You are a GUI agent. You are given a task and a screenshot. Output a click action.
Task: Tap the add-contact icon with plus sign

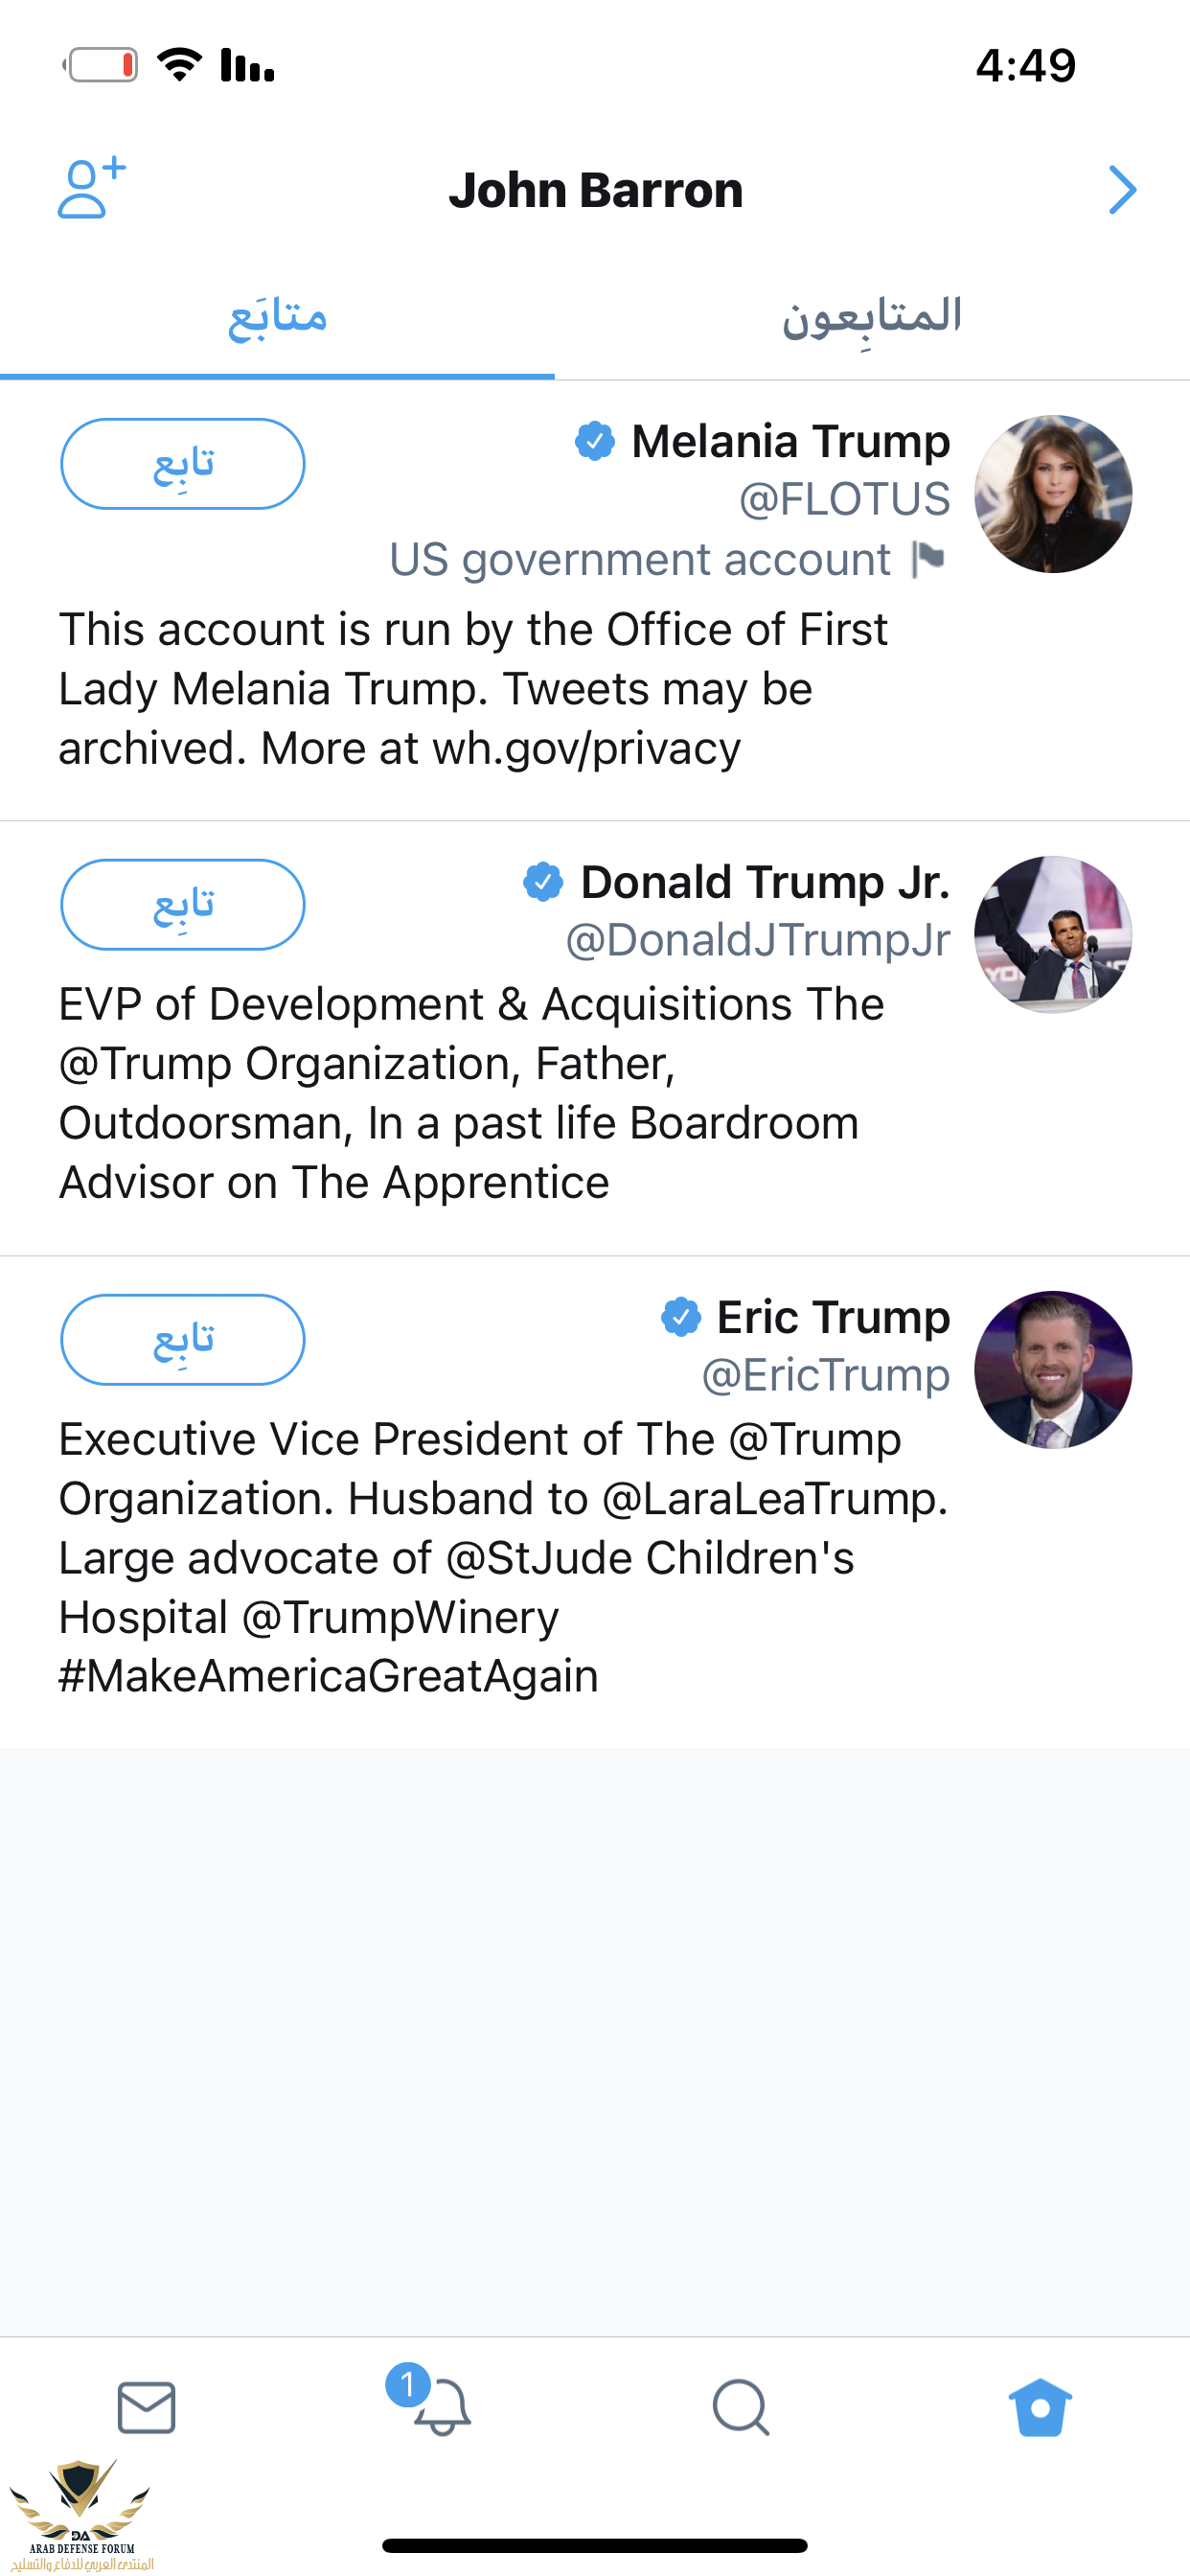click(91, 188)
